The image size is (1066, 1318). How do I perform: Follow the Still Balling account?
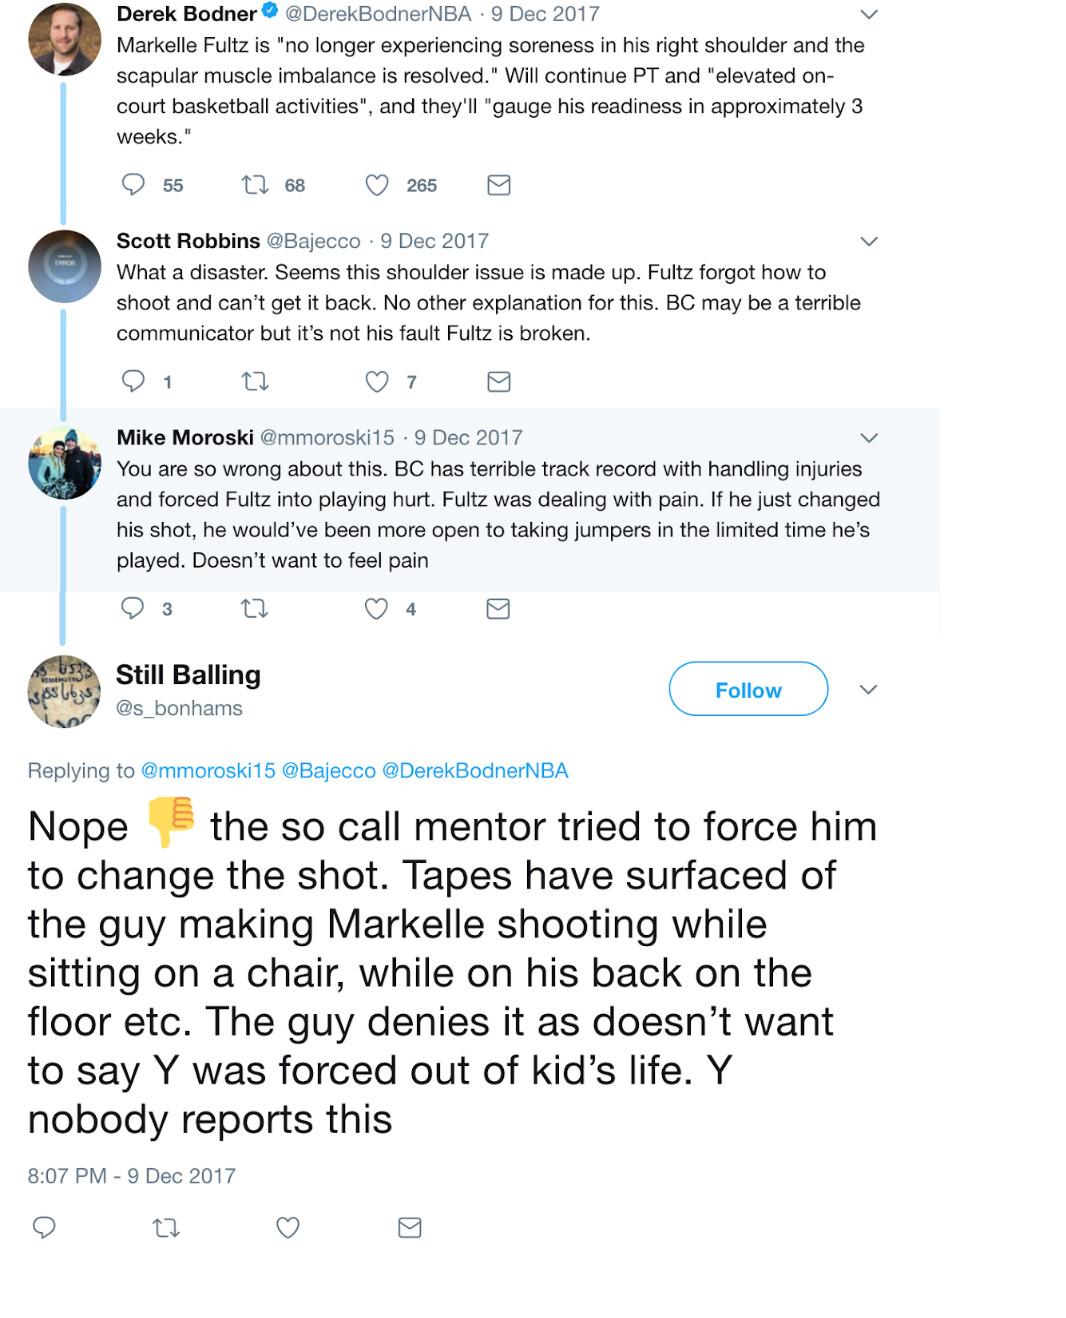tap(748, 689)
